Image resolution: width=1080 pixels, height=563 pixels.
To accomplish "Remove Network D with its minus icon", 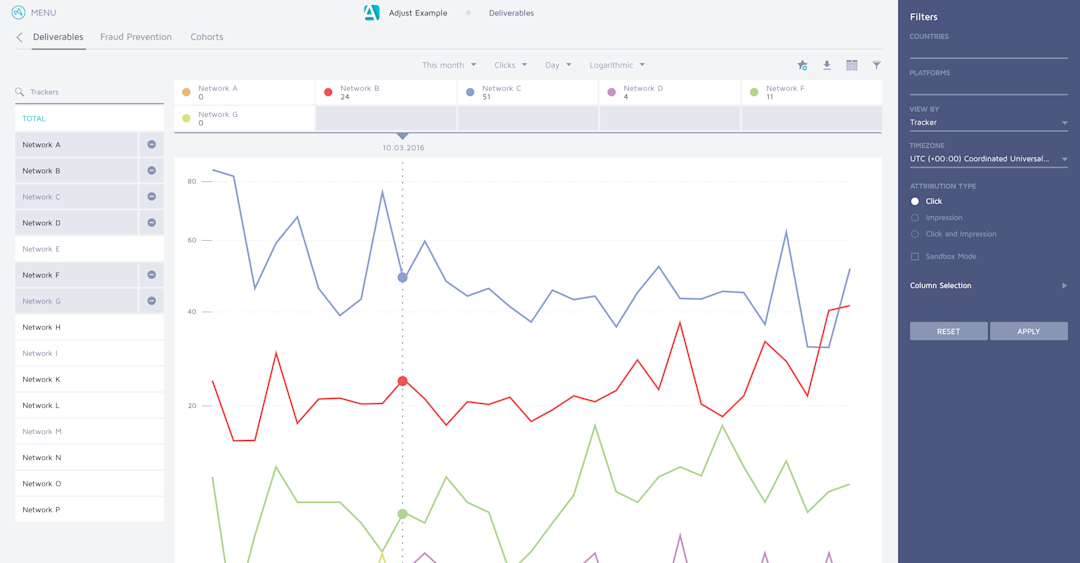I will point(152,223).
